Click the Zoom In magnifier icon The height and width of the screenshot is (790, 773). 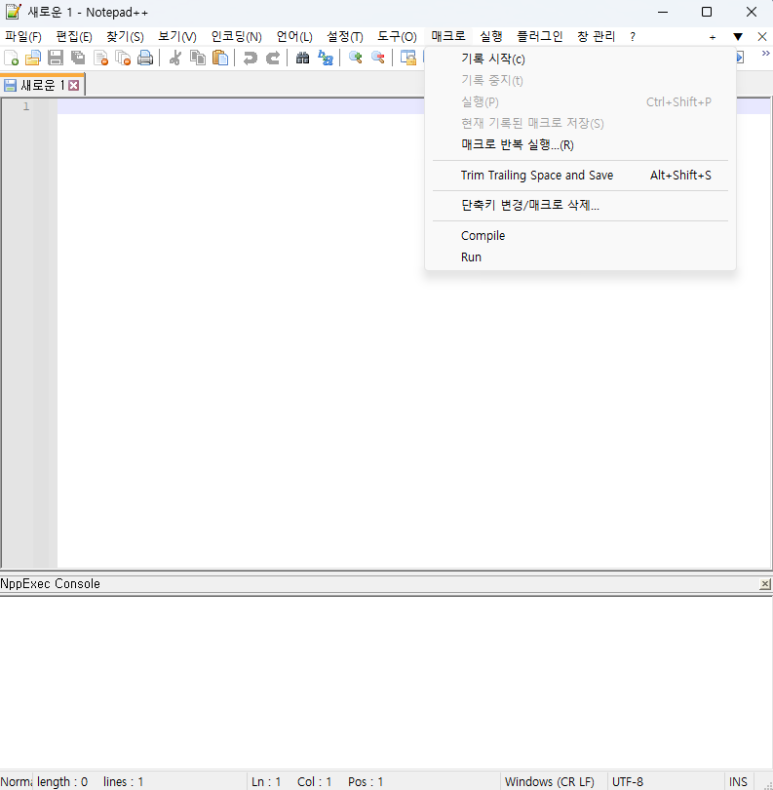[355, 58]
